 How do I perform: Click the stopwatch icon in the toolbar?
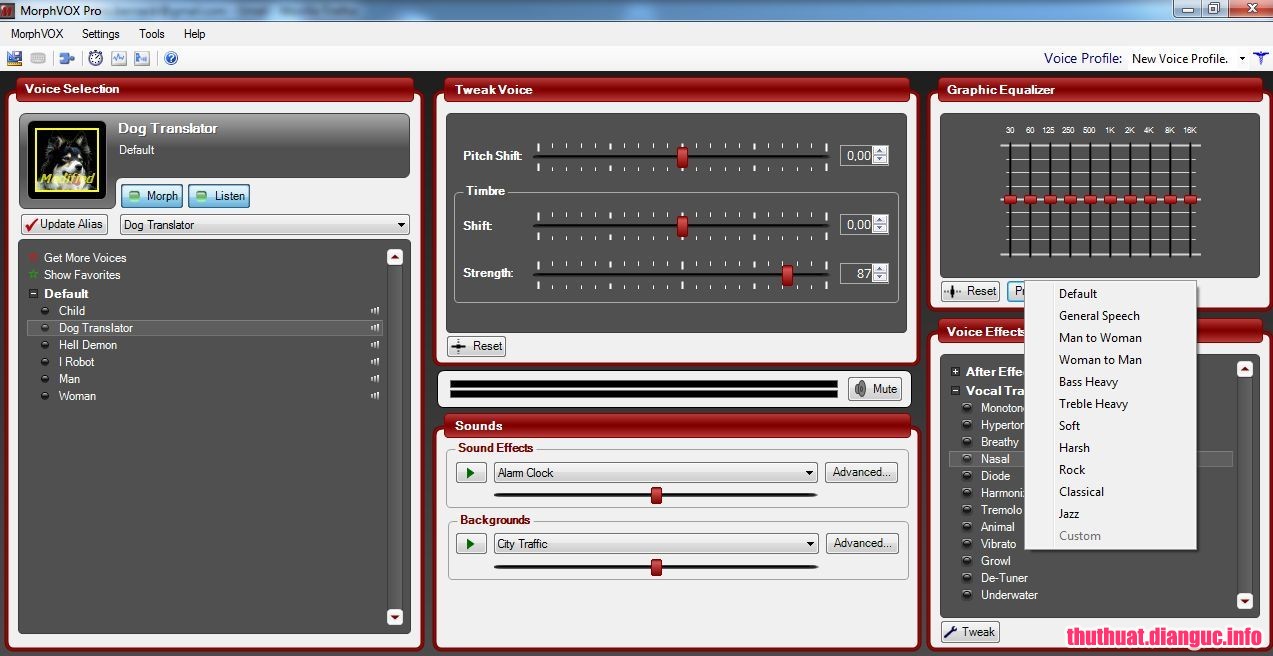point(96,59)
